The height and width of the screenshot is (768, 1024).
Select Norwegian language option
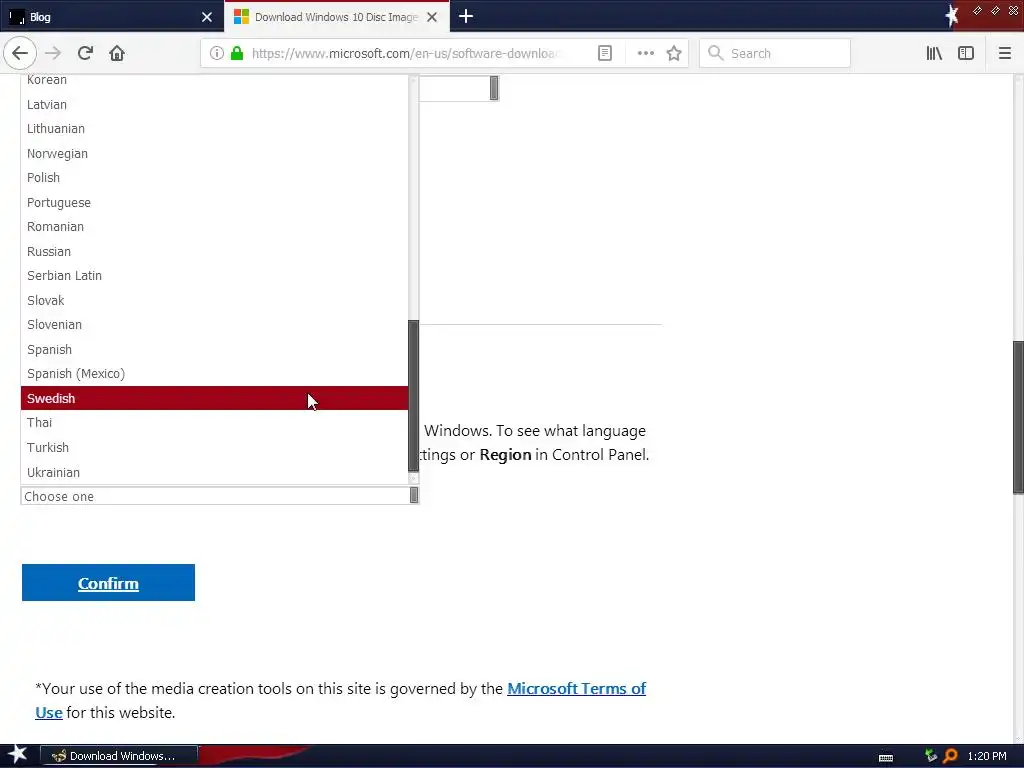(215, 153)
